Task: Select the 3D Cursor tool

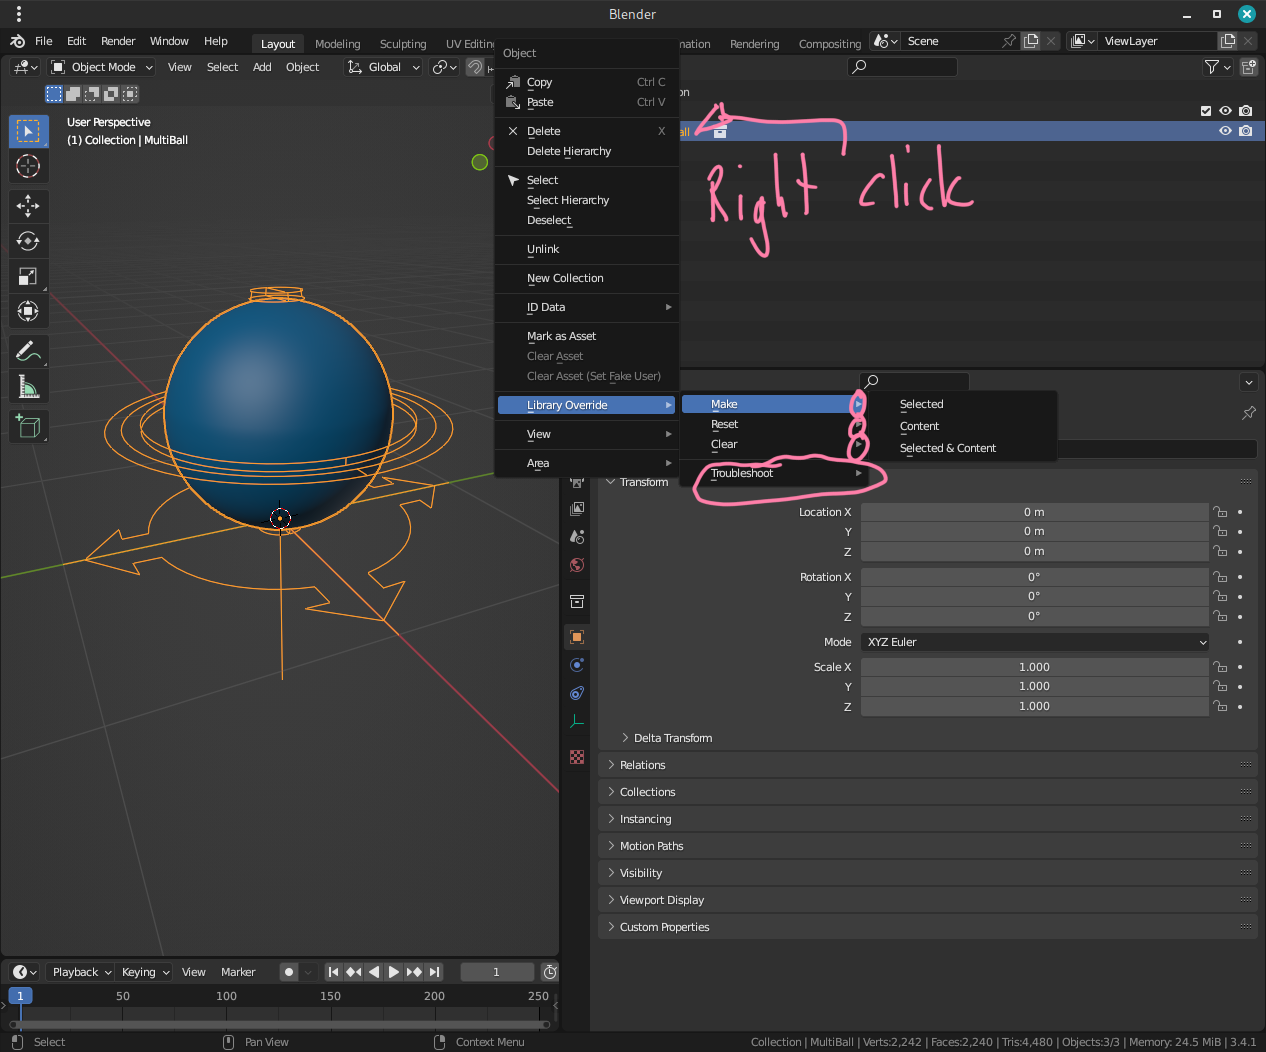Action: [28, 166]
